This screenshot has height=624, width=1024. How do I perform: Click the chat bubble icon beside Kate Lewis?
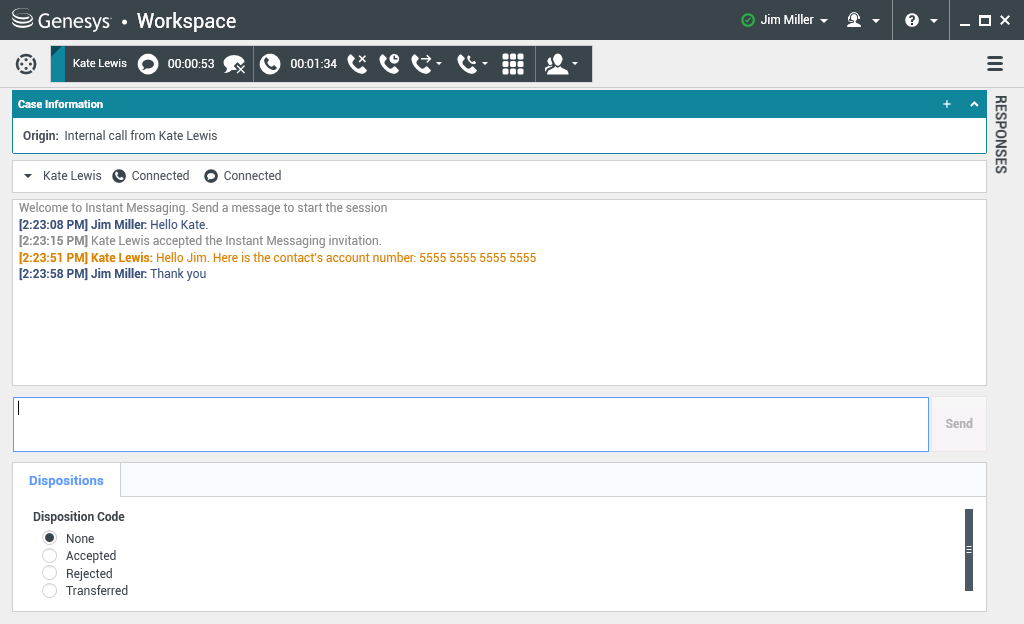[148, 64]
